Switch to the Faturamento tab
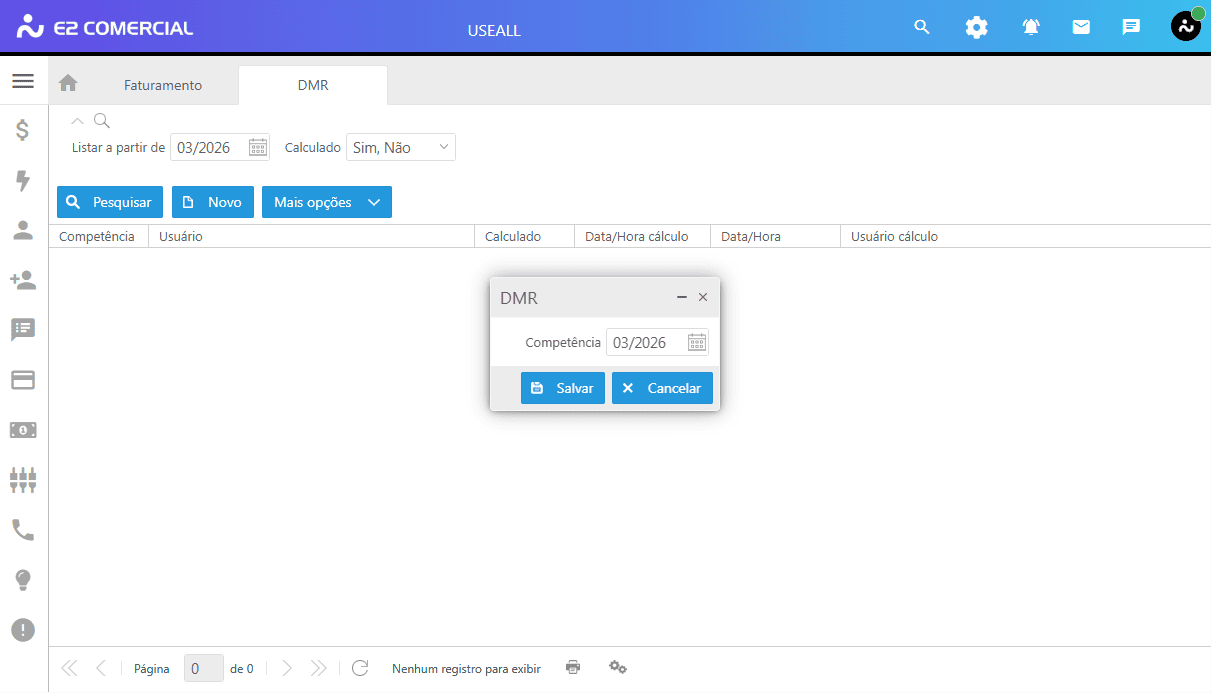 click(163, 86)
